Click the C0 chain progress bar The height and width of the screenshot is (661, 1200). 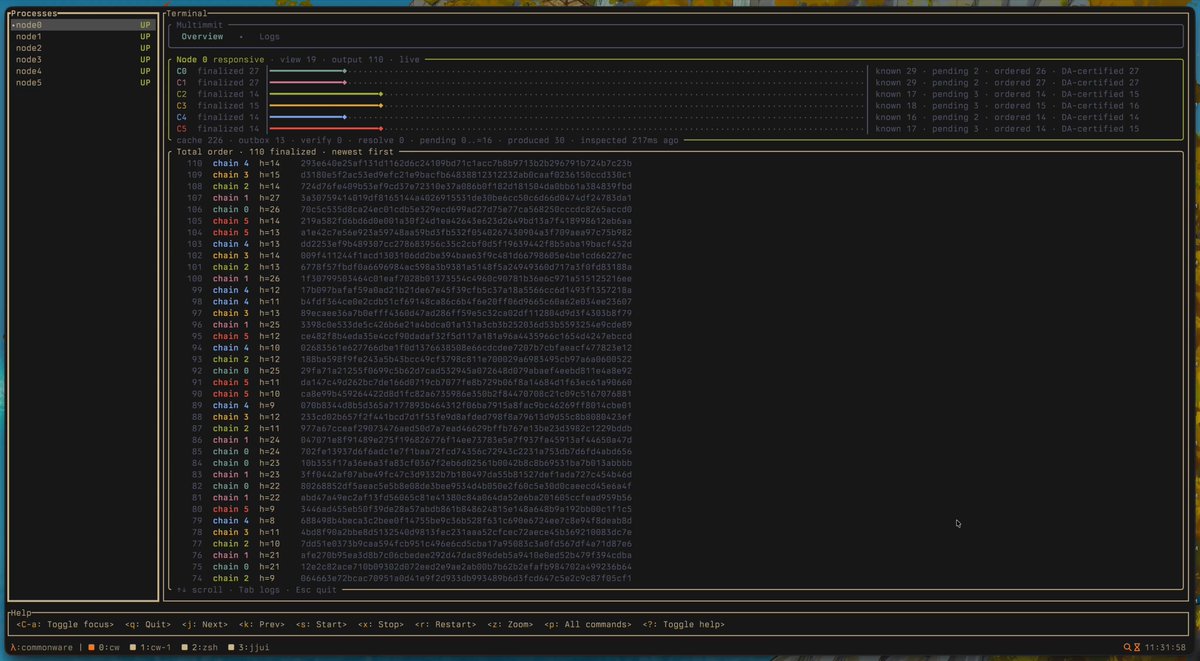(307, 71)
